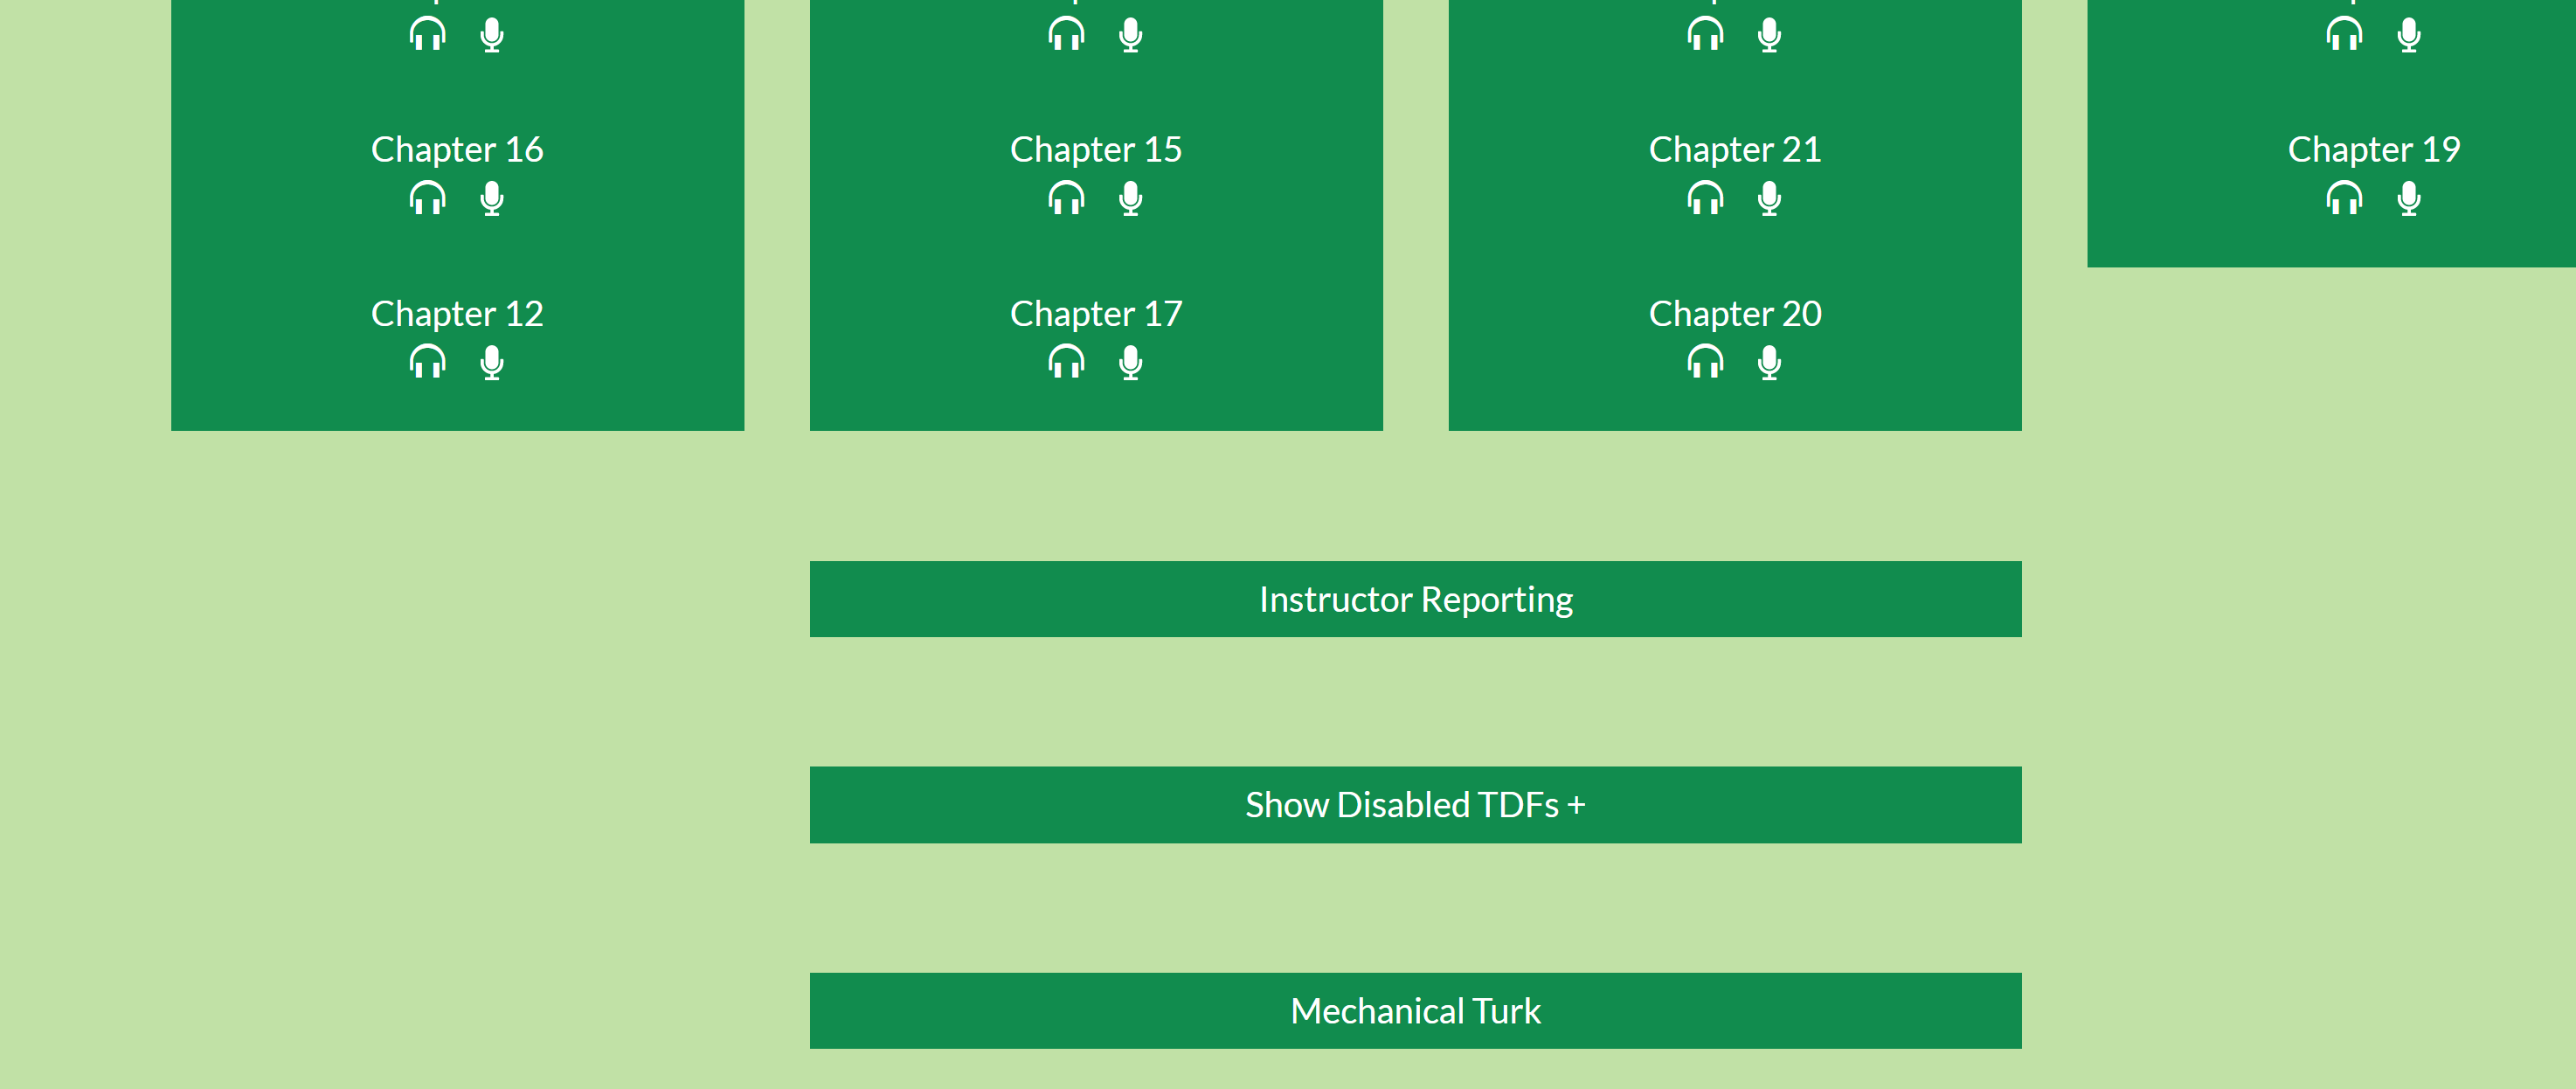The width and height of the screenshot is (2576, 1089).
Task: Click the headphones icon for Chapter 17
Action: [1065, 362]
